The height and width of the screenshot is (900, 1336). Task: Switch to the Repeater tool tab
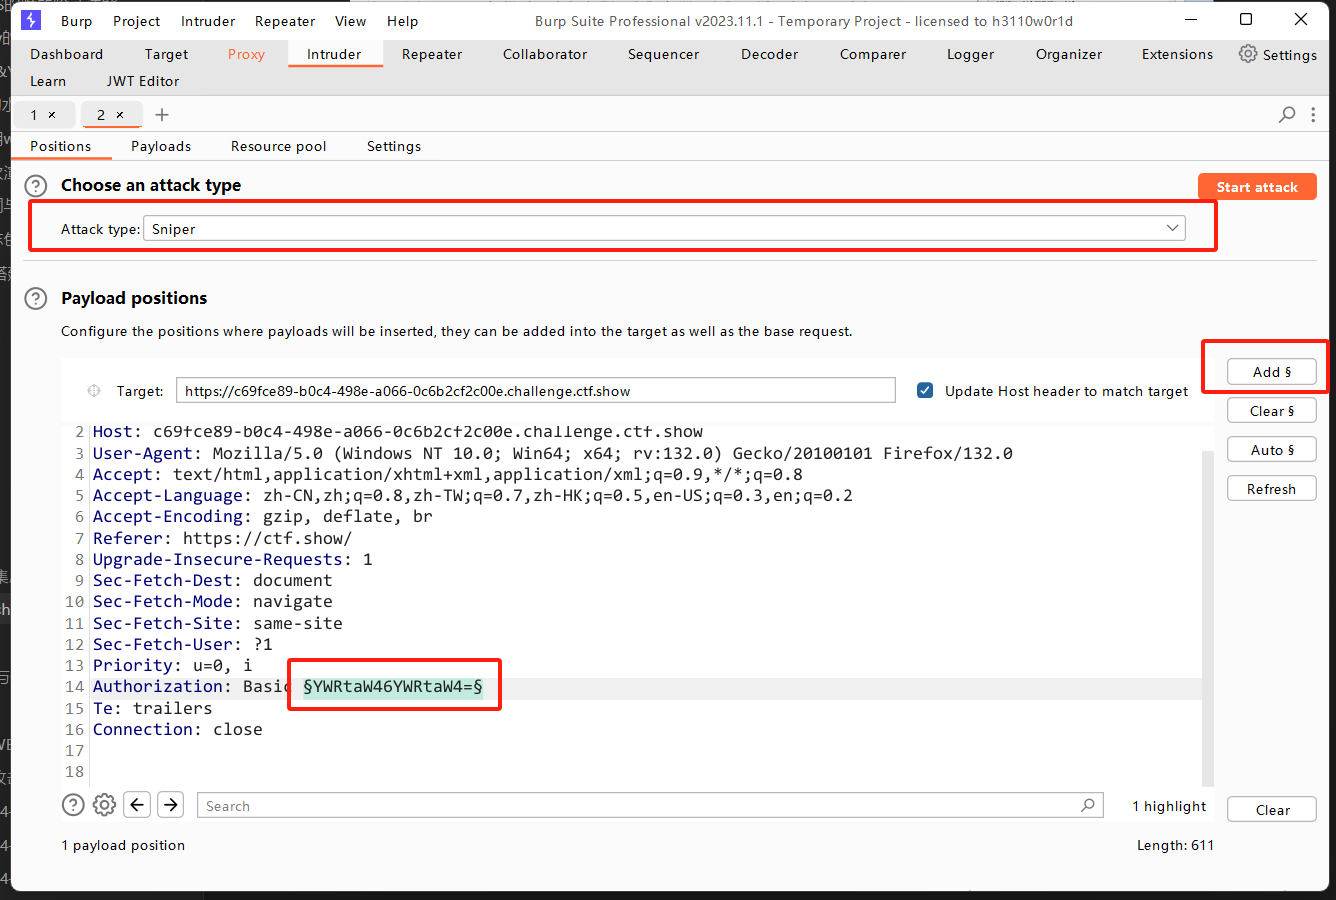pyautogui.click(x=432, y=54)
